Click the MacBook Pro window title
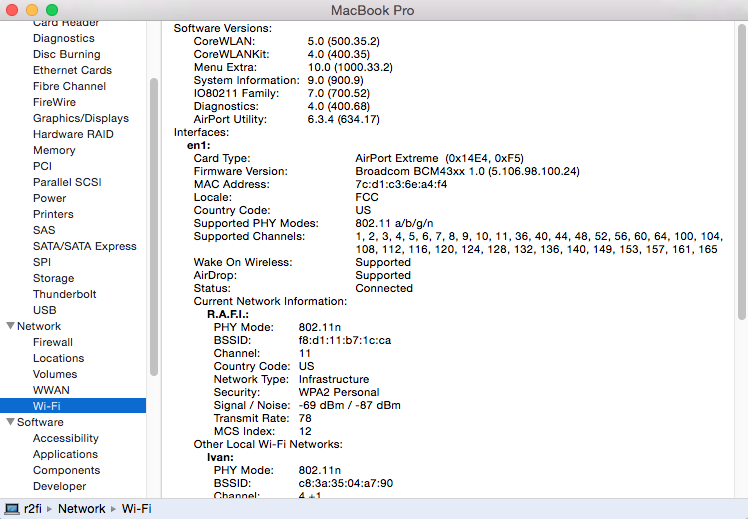 [x=373, y=10]
